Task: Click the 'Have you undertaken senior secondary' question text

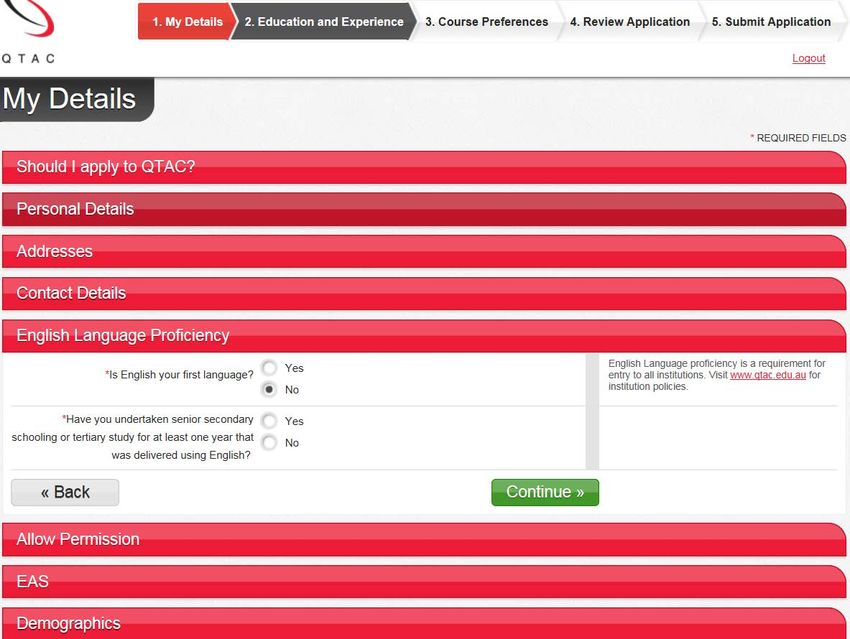Action: [133, 437]
